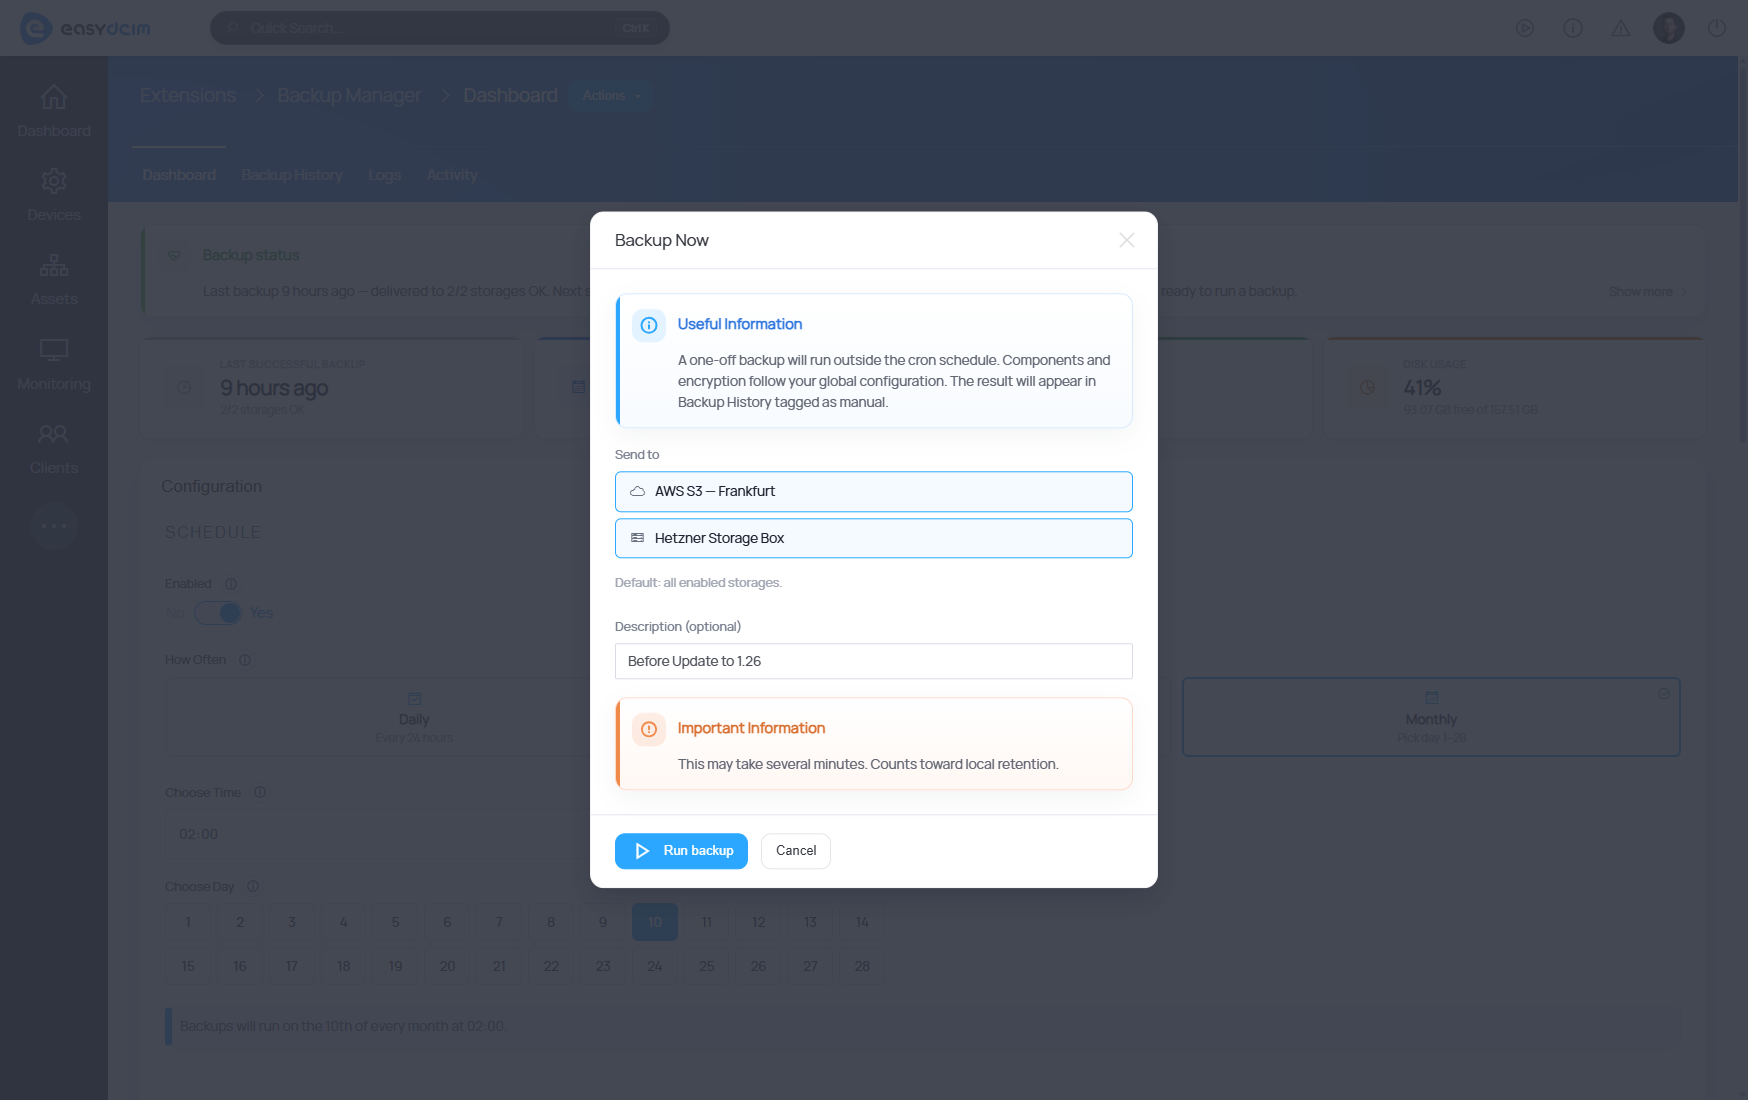1748x1100 pixels.
Task: Go to Extensions breadcrumb
Action: coord(188,95)
